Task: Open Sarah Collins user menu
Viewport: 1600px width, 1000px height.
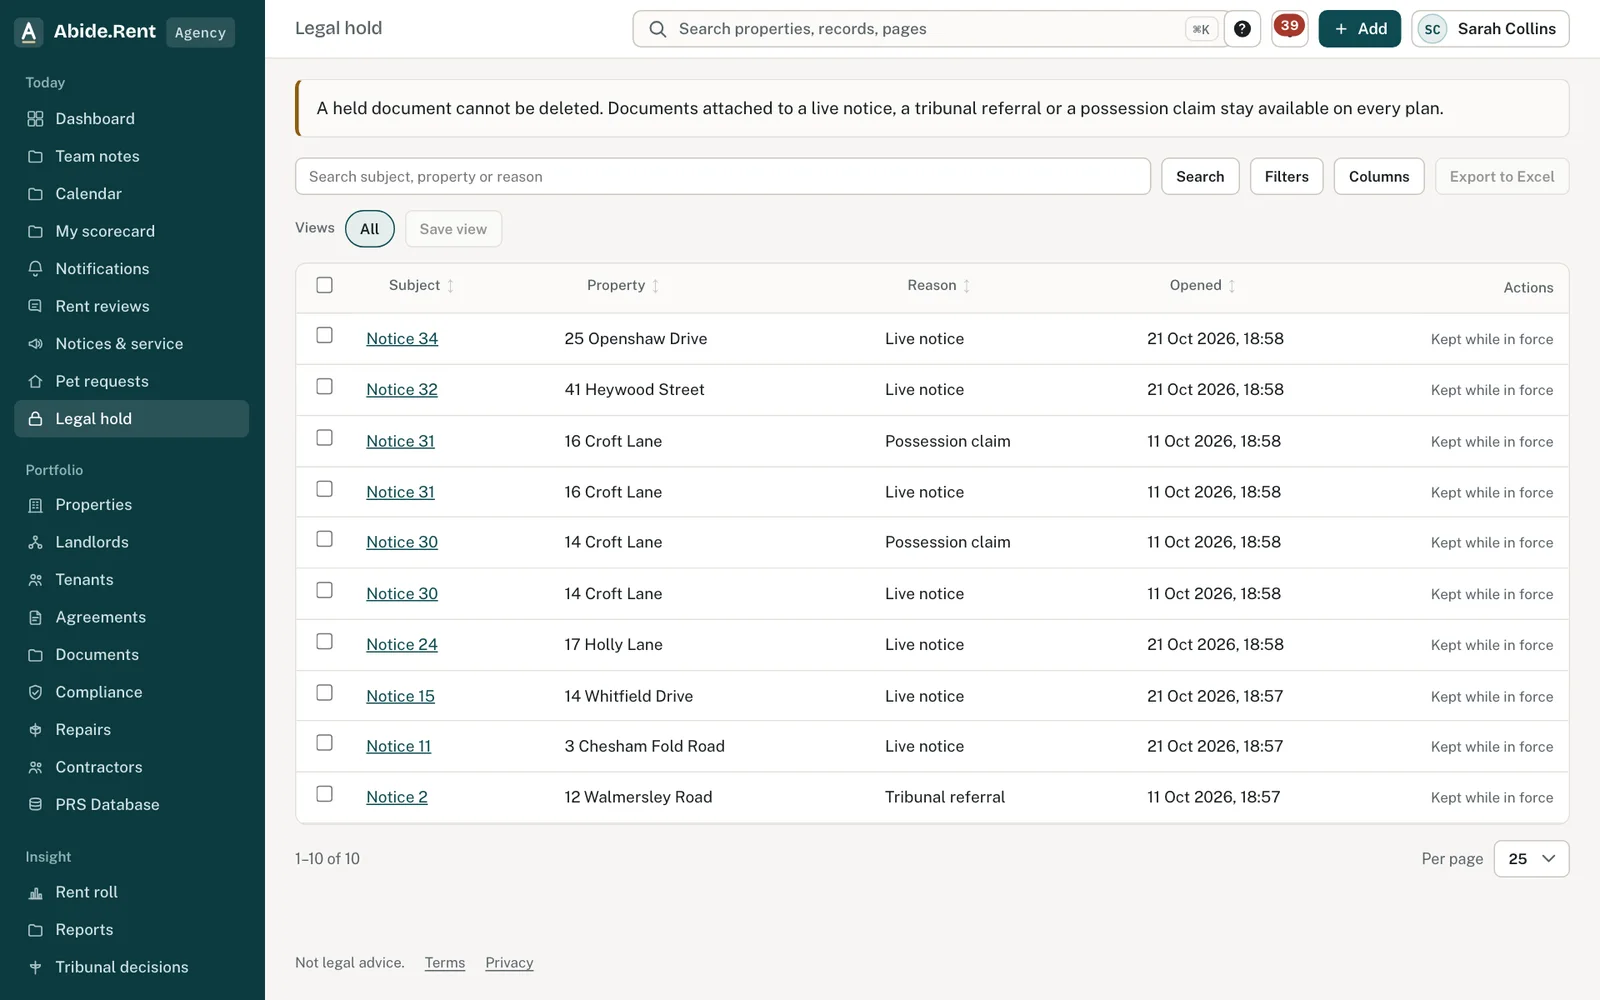Action: coord(1490,29)
